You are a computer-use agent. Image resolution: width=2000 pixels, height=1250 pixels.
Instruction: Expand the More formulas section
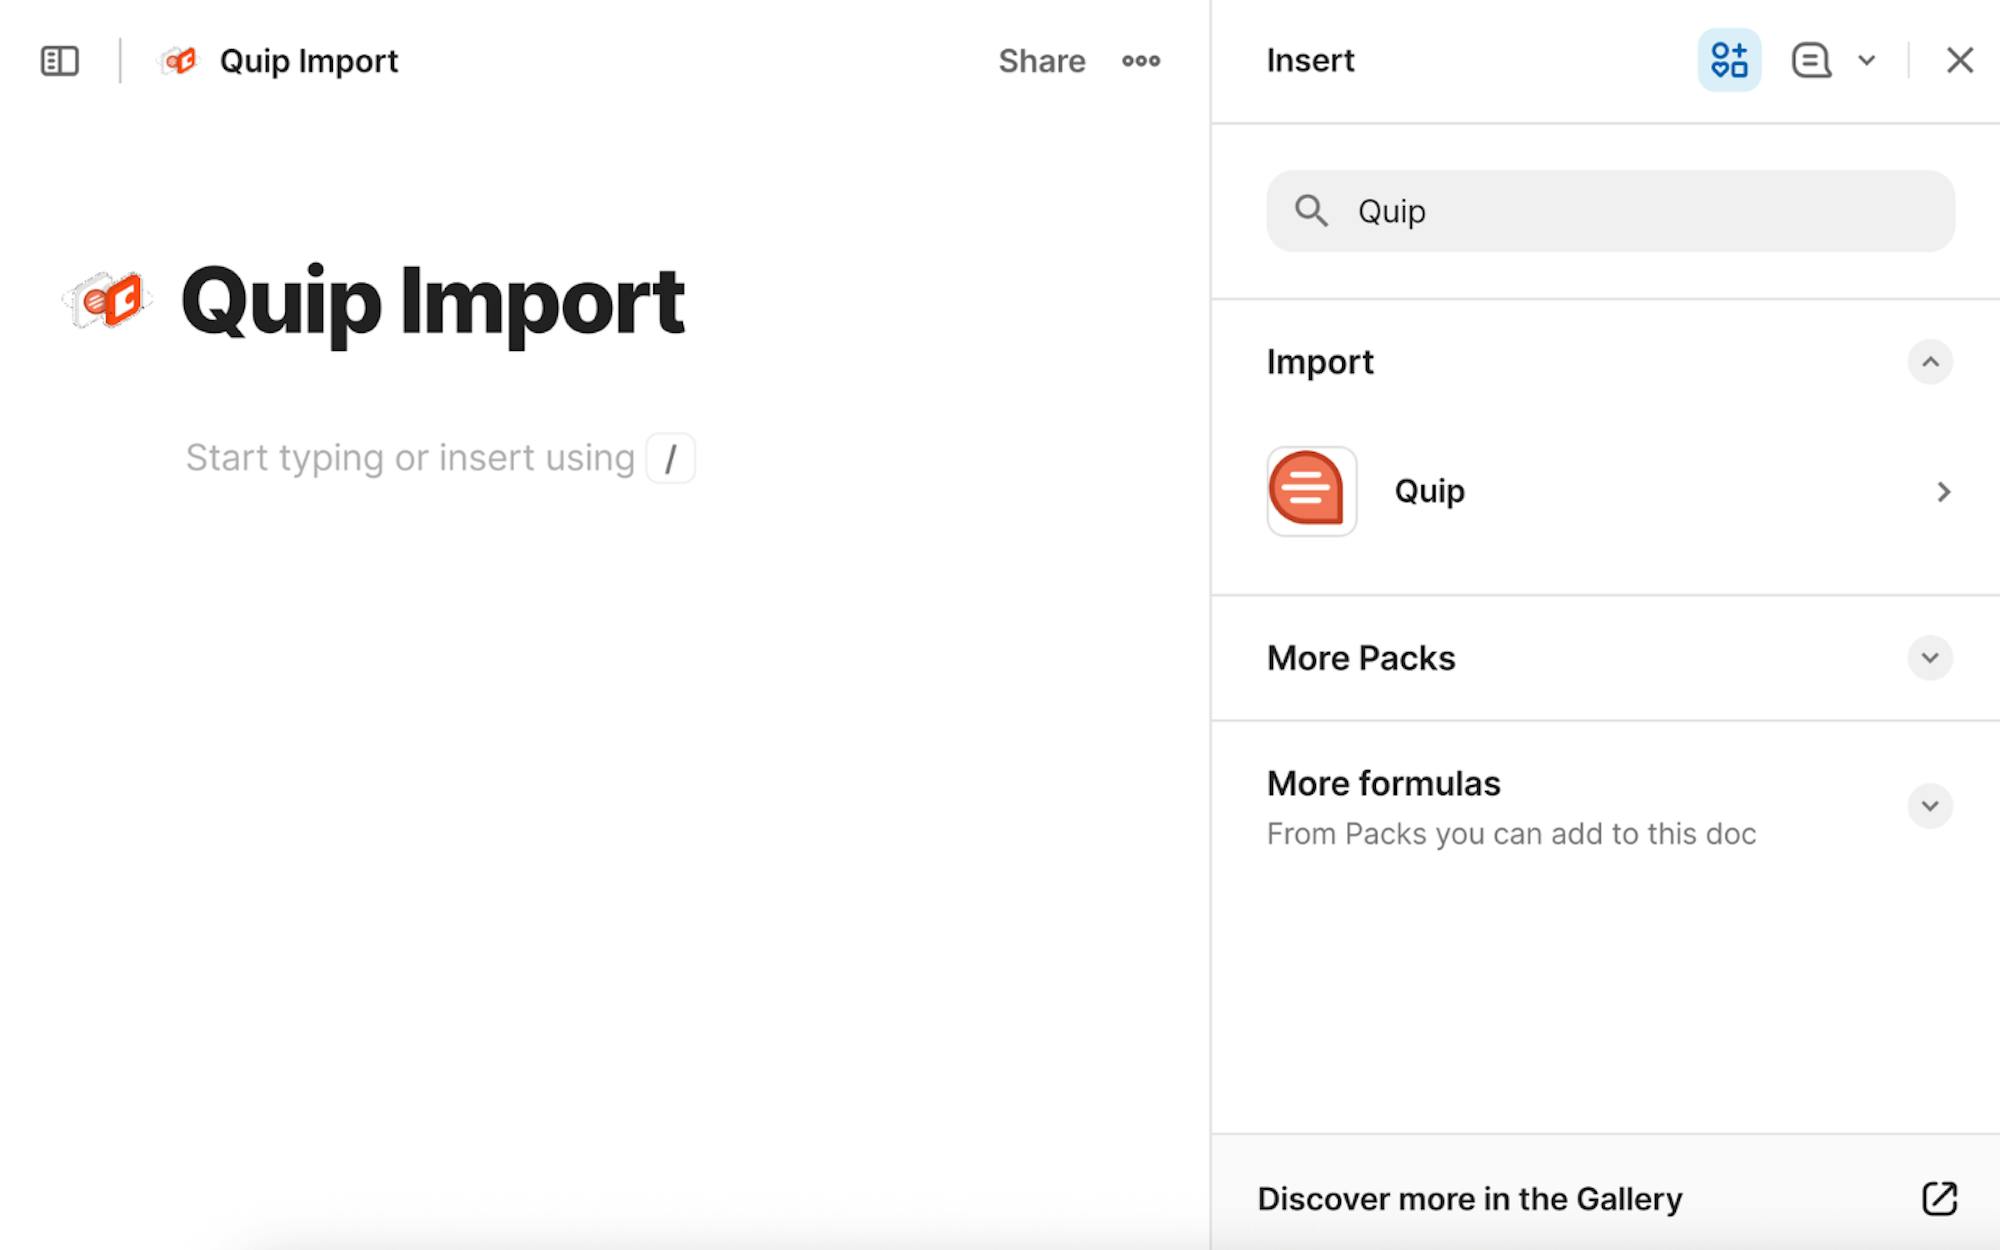pyautogui.click(x=1929, y=806)
